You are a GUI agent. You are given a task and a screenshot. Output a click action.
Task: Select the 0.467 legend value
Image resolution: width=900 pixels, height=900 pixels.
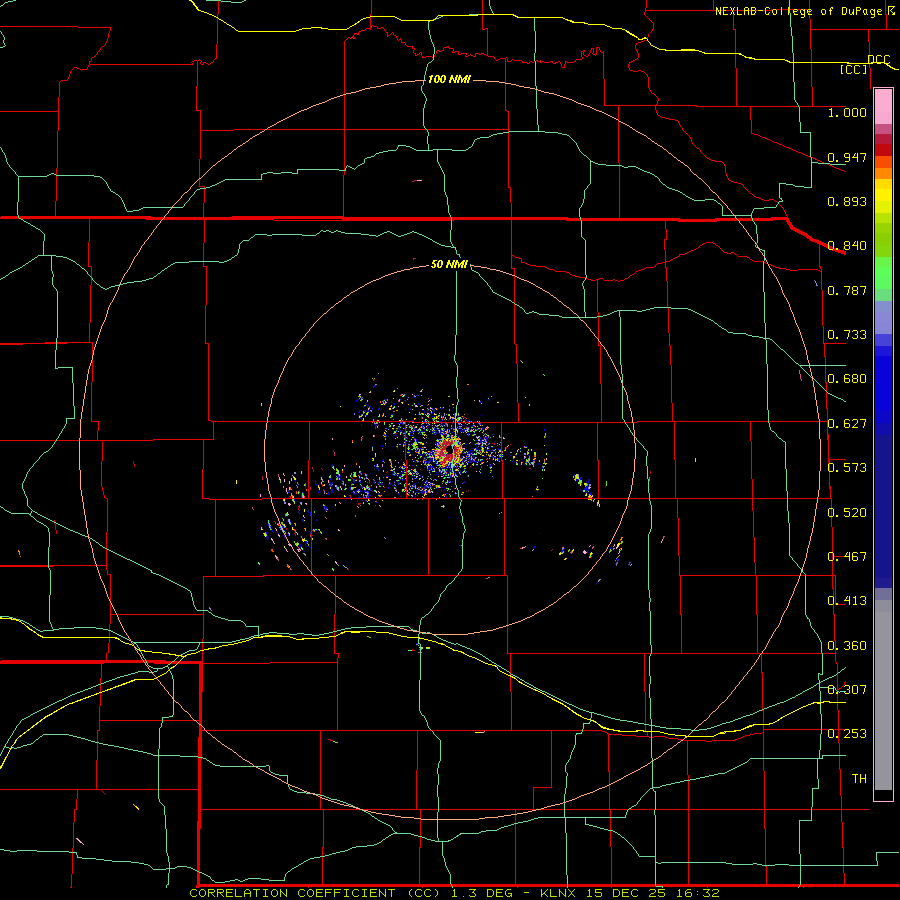pyautogui.click(x=847, y=557)
